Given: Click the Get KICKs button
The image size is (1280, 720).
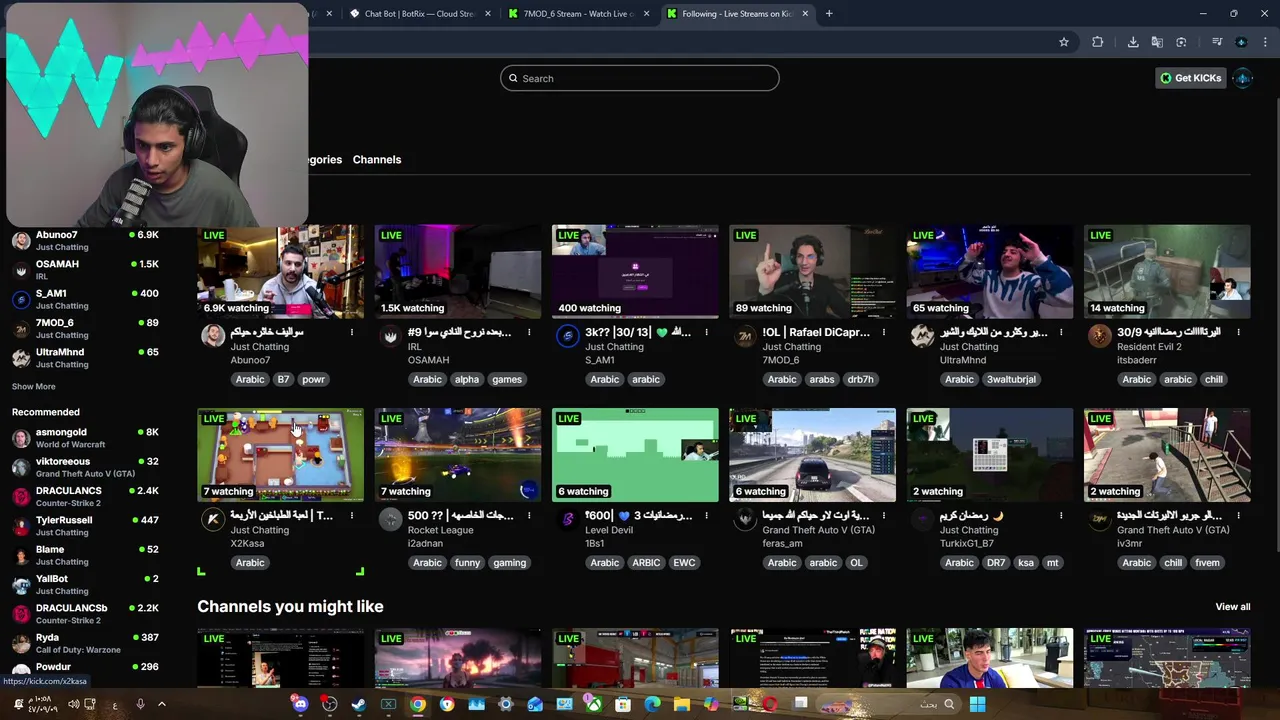Looking at the screenshot, I should point(1190,78).
